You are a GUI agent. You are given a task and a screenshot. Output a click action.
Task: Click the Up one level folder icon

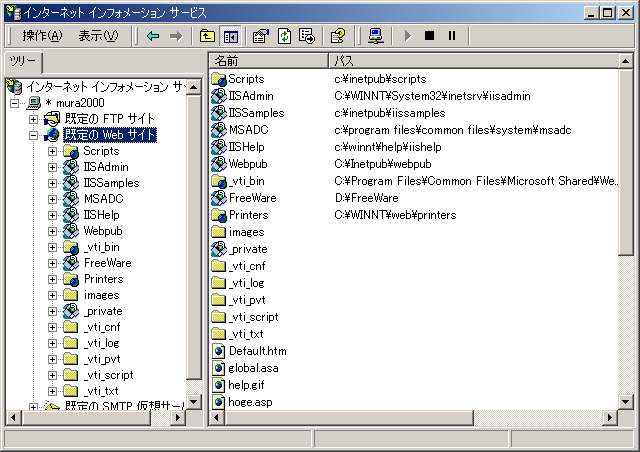[x=207, y=36]
